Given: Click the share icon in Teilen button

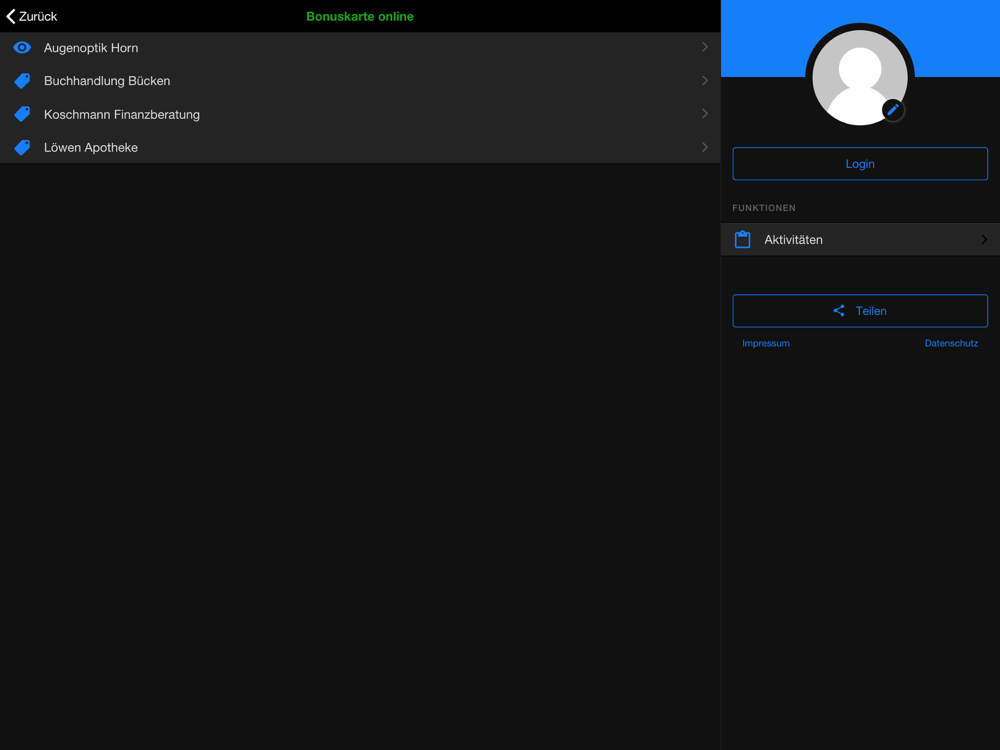Looking at the screenshot, I should click(839, 311).
